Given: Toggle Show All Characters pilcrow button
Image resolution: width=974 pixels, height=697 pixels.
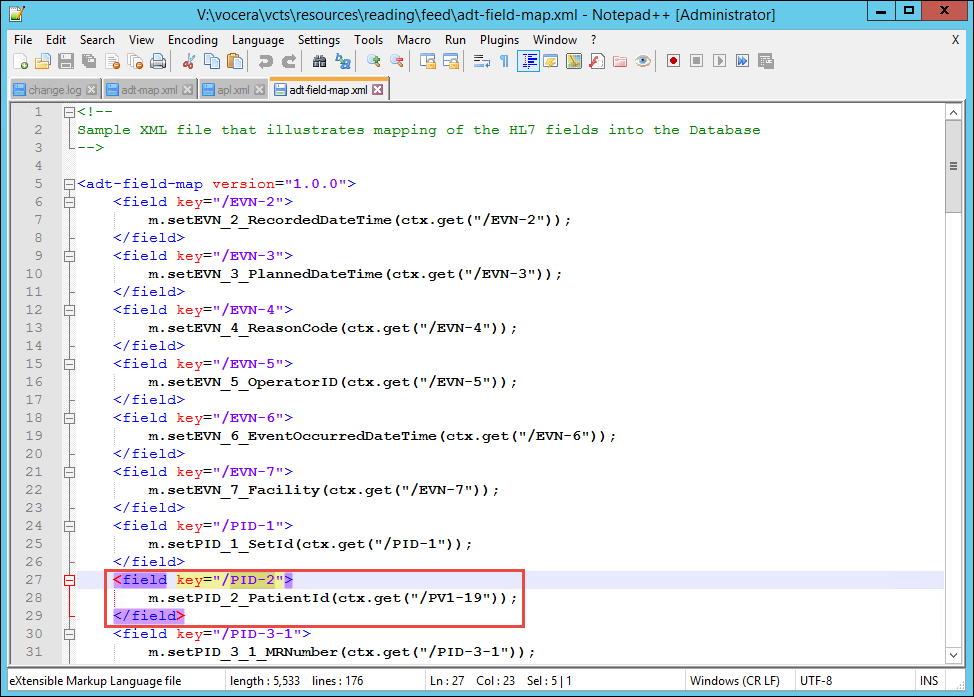Looking at the screenshot, I should tap(504, 62).
